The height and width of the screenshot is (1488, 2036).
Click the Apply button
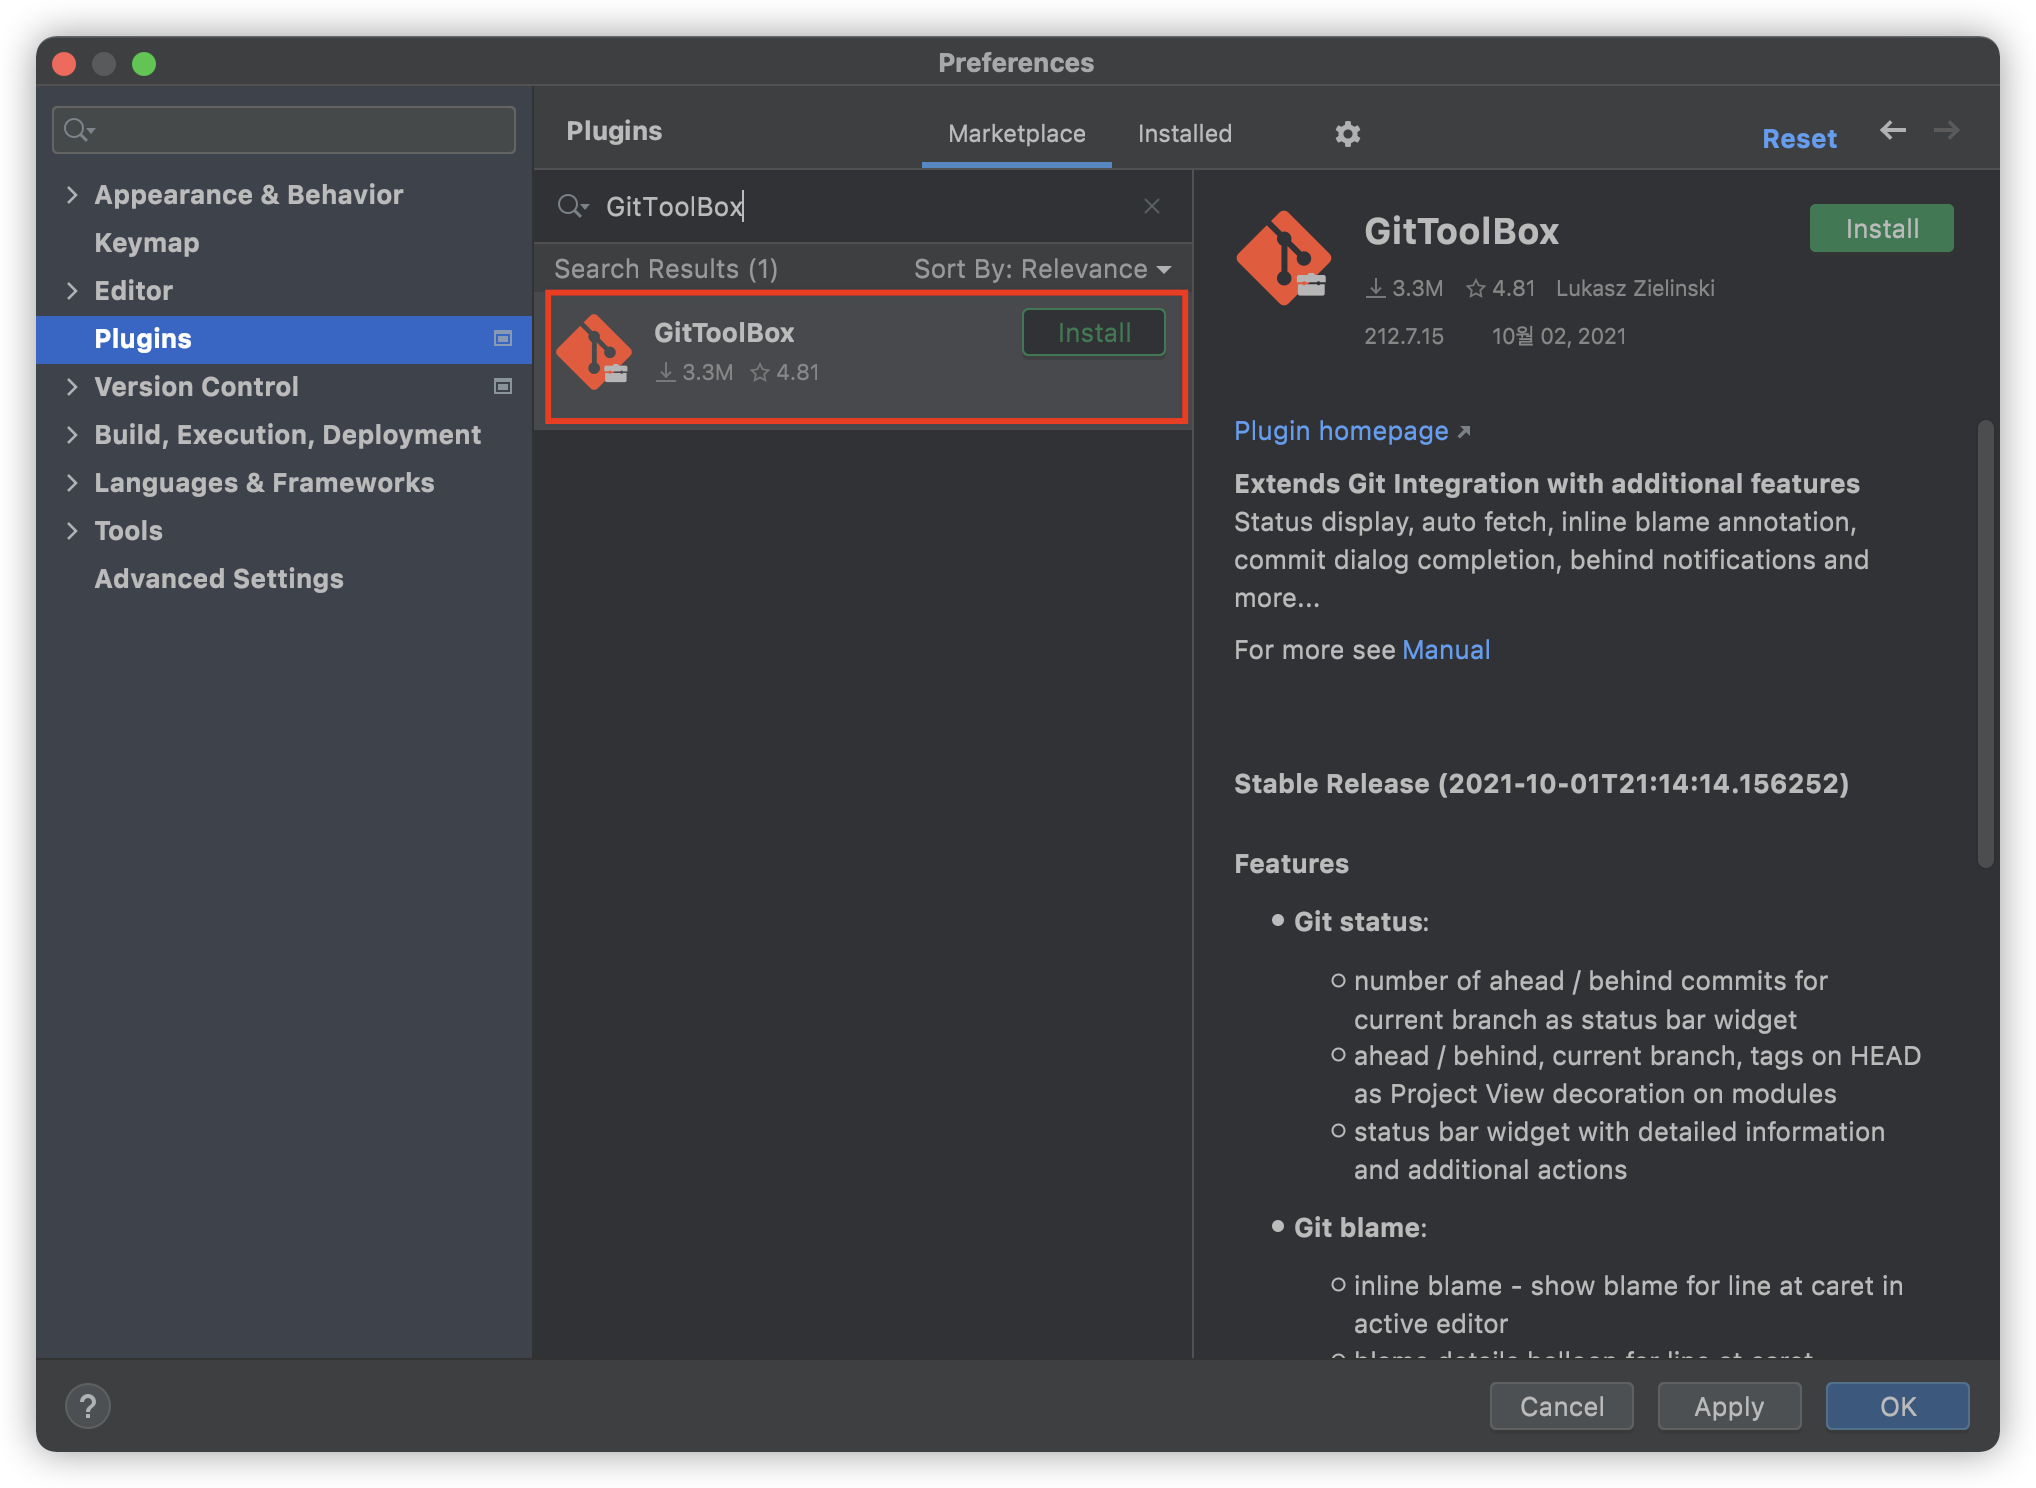click(1729, 1406)
